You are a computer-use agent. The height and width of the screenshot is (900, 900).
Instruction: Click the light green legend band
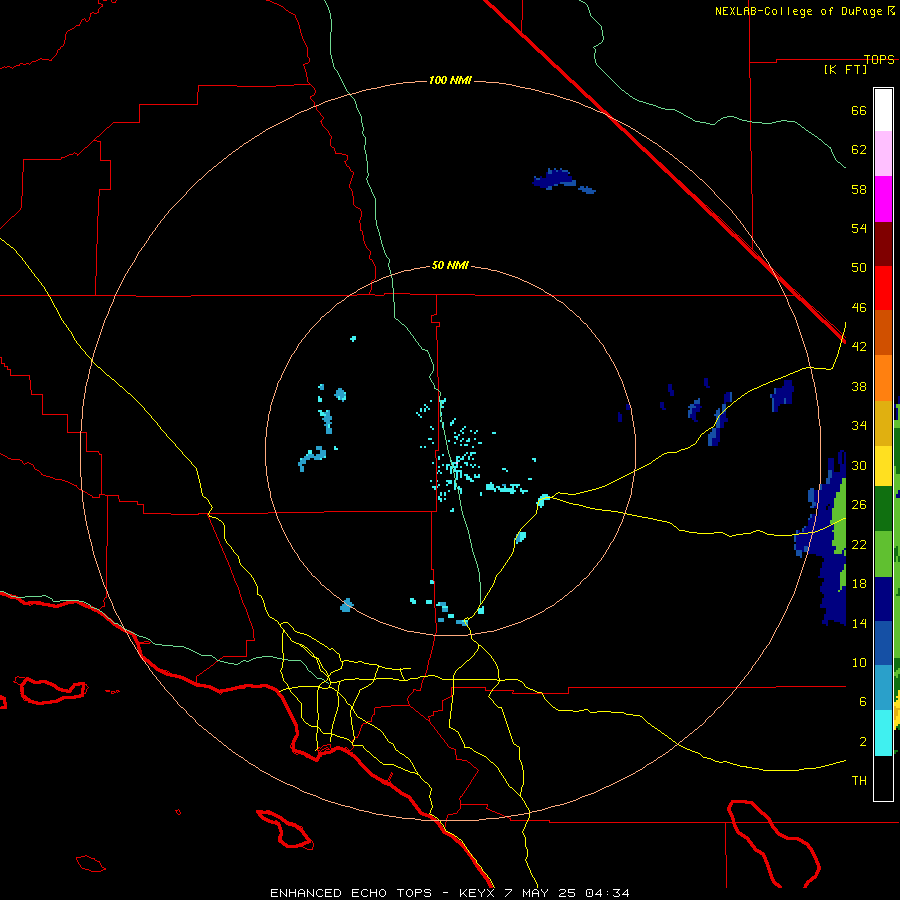[883, 554]
